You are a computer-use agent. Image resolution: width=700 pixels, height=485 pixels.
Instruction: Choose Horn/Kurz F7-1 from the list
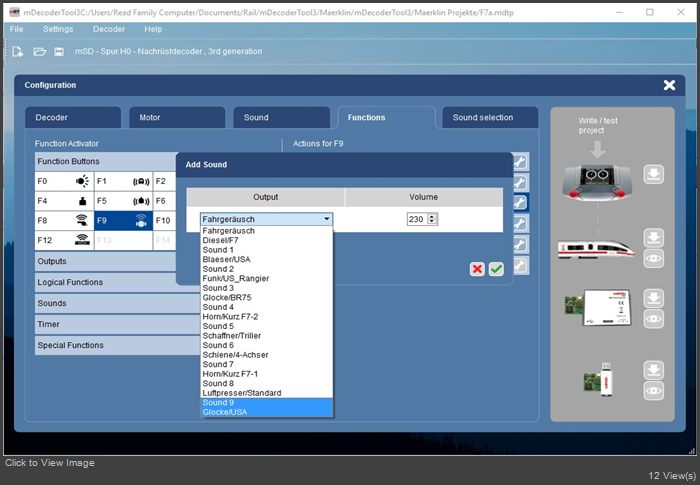point(267,374)
